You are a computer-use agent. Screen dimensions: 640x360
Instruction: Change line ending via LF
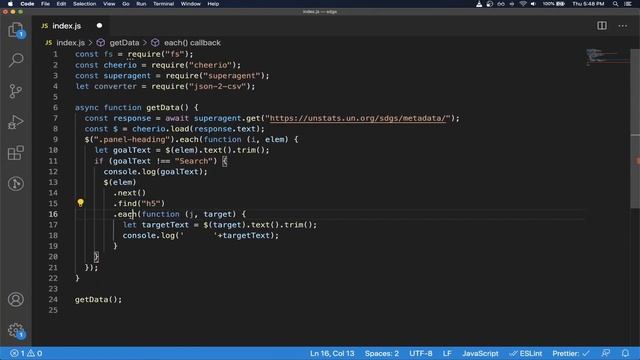pyautogui.click(x=447, y=353)
